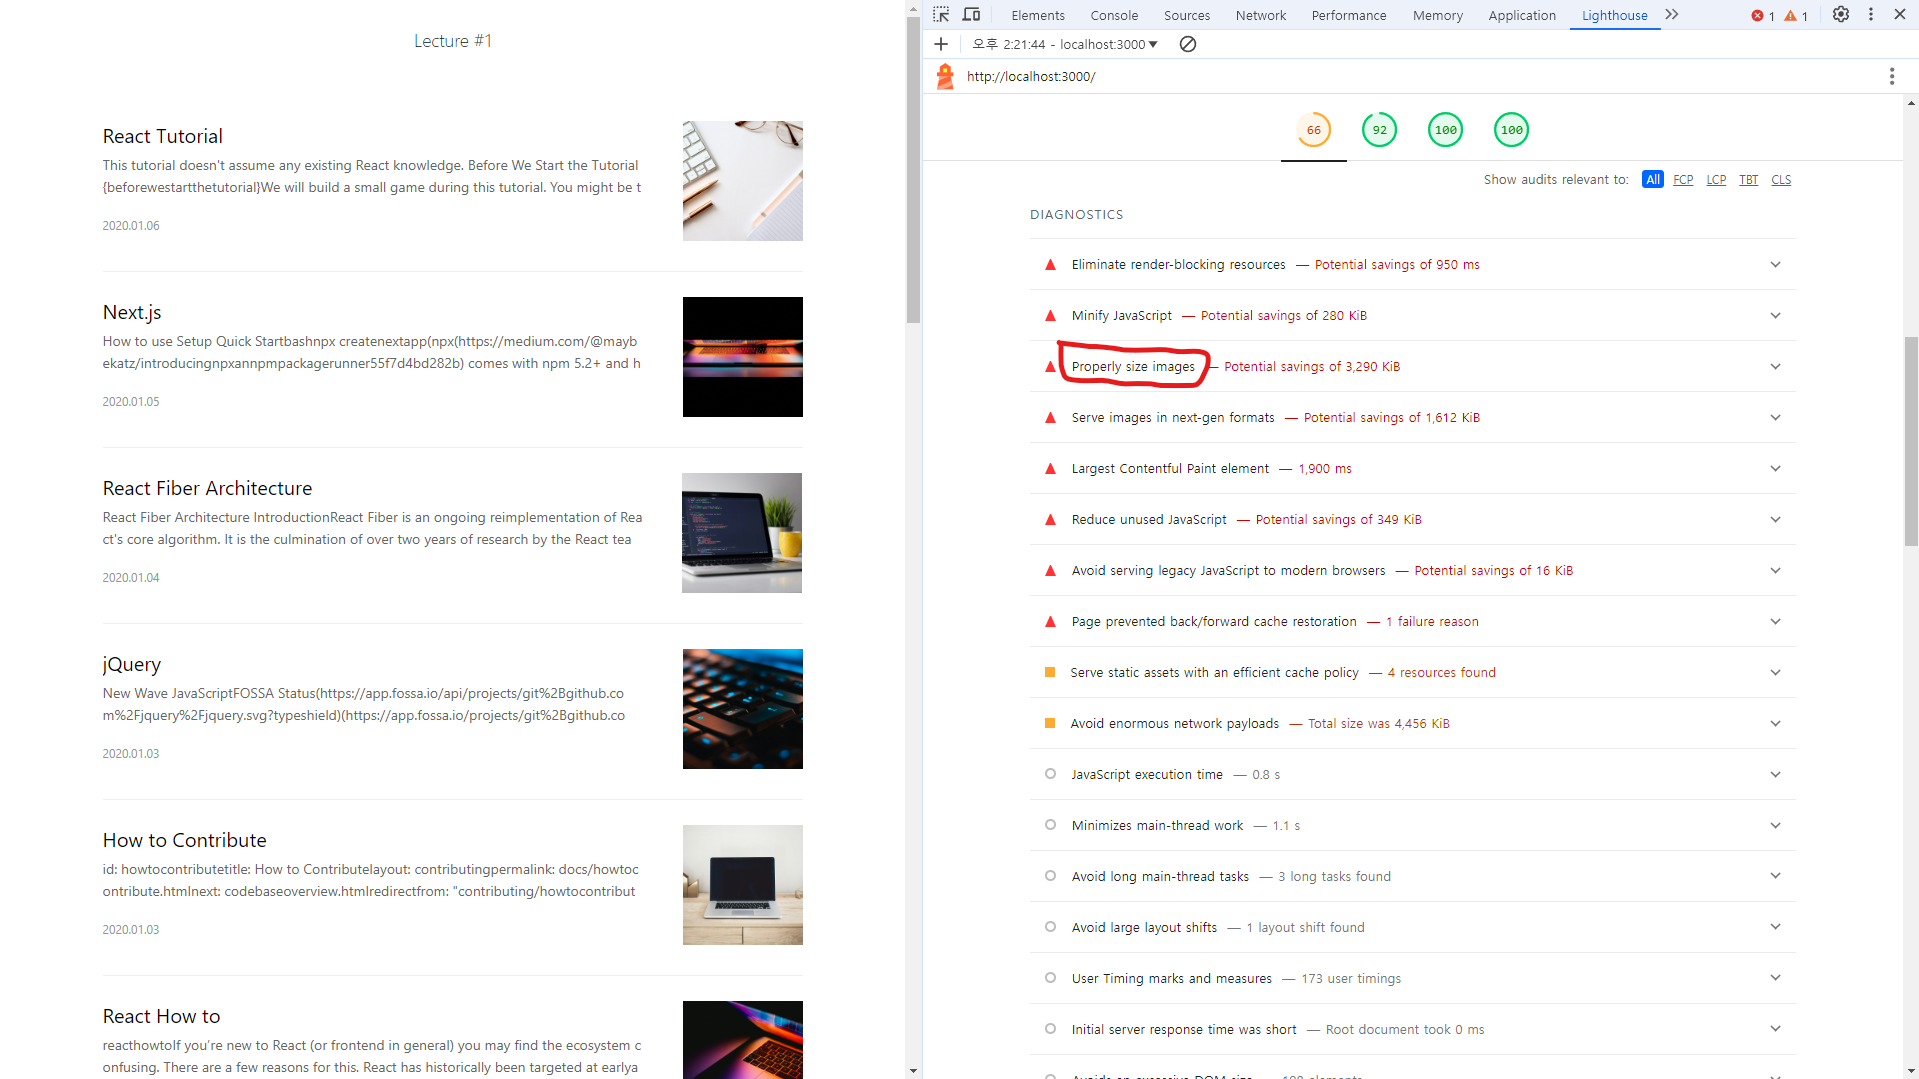Expand Page prevented back/forward cache audit
Screen dimensions: 1919x1079
click(x=1413, y=622)
